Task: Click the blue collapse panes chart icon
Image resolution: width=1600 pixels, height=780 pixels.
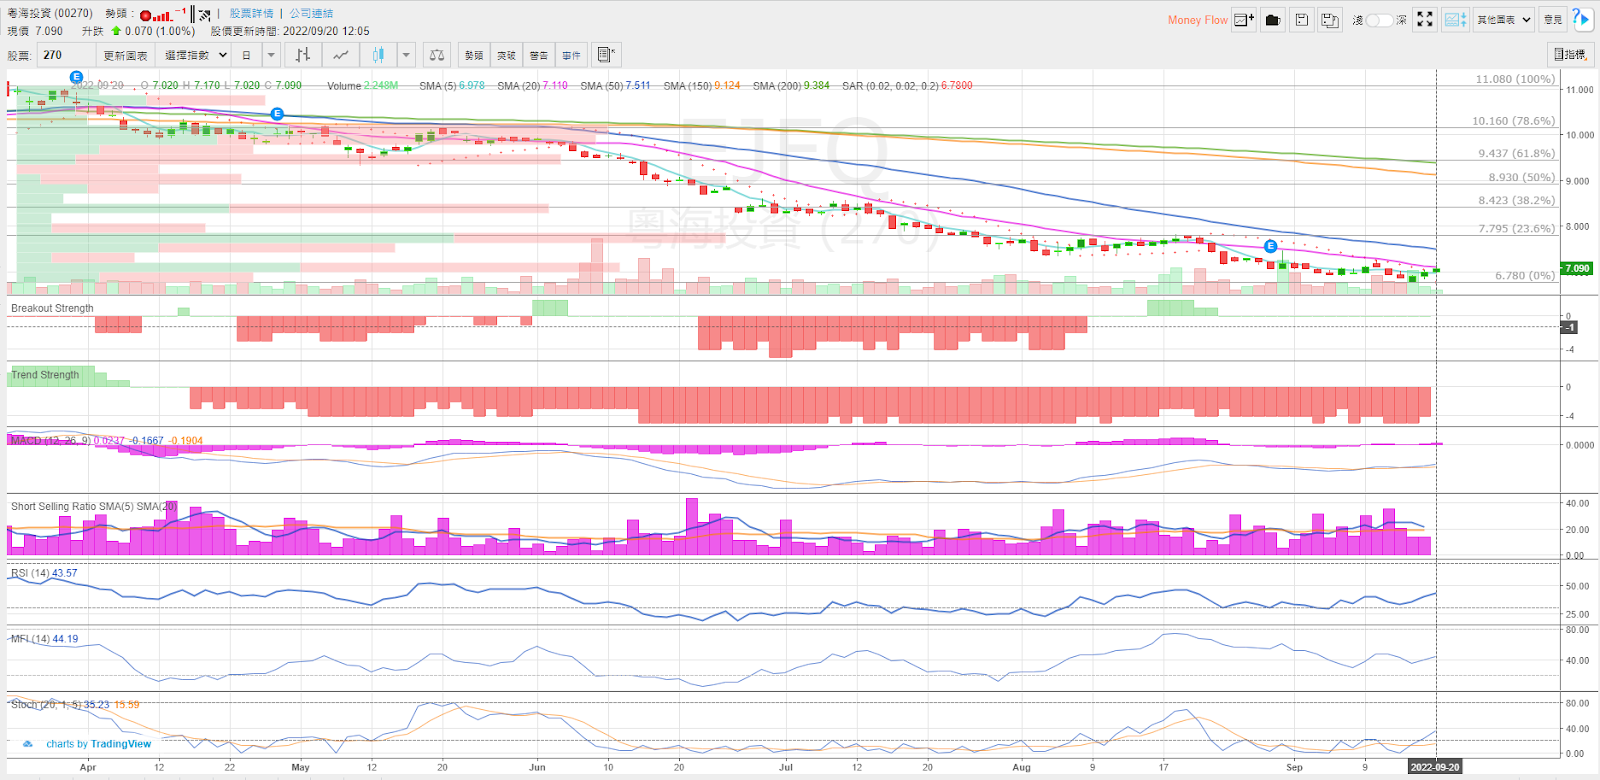Action: (1455, 19)
